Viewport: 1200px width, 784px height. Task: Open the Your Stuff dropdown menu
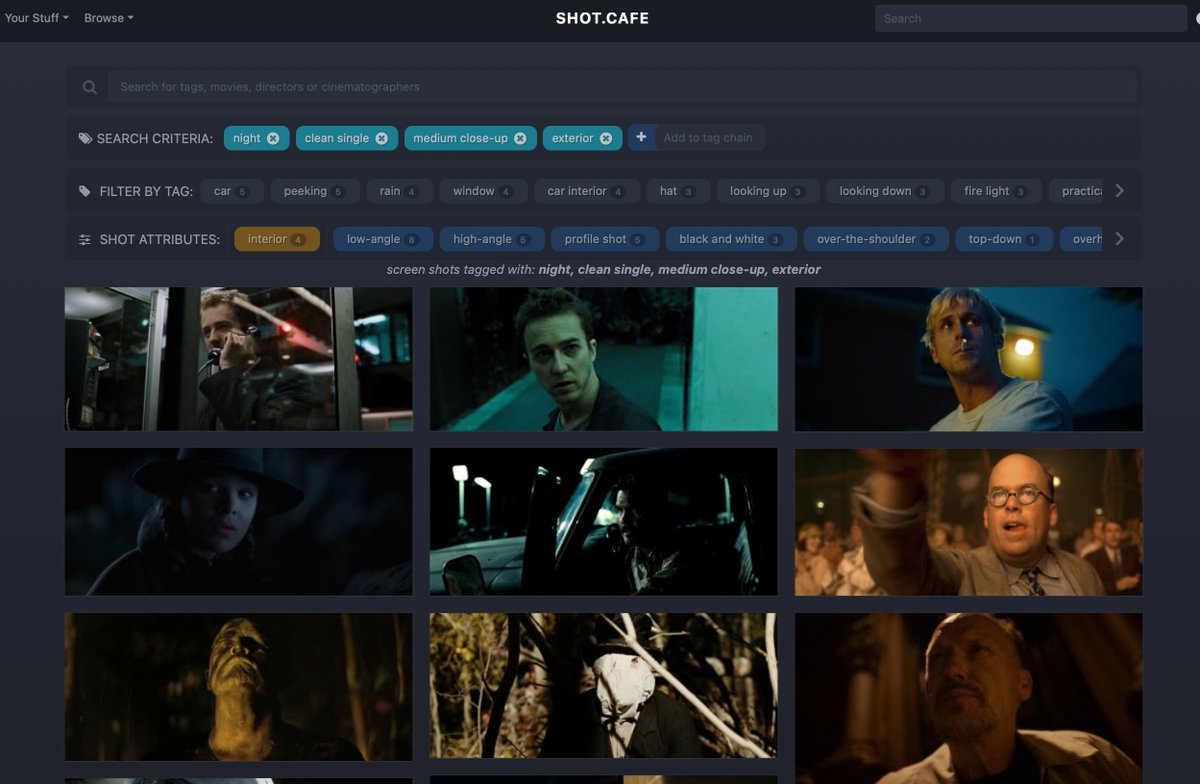(37, 18)
